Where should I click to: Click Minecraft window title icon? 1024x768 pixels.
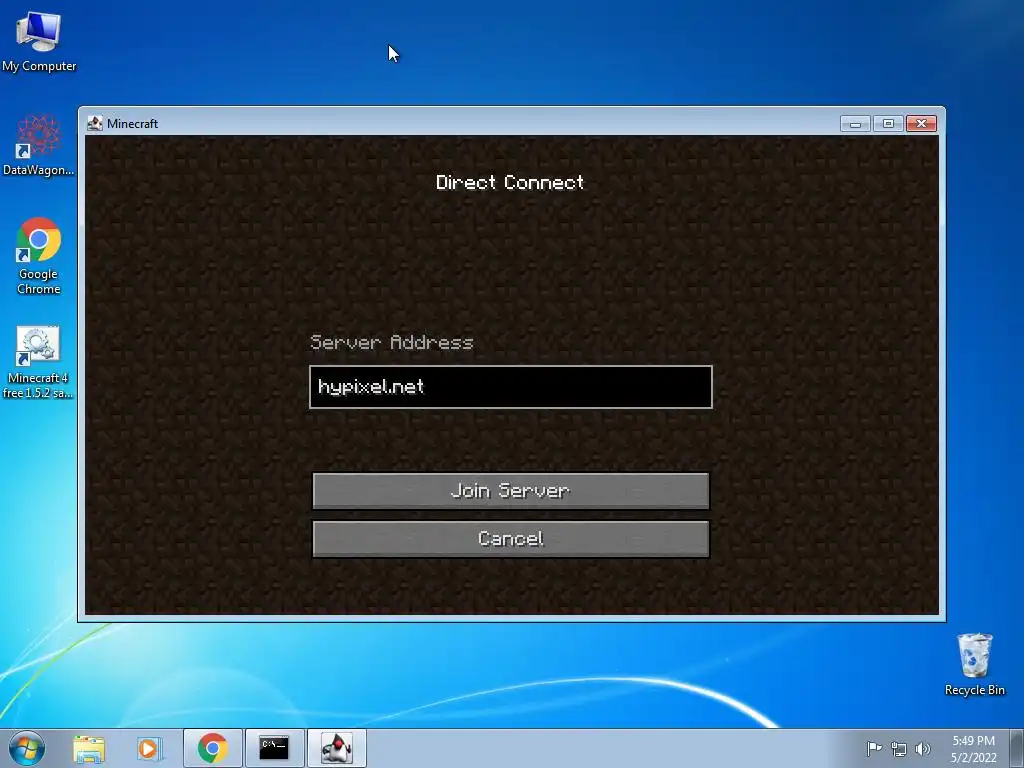pyautogui.click(x=95, y=123)
